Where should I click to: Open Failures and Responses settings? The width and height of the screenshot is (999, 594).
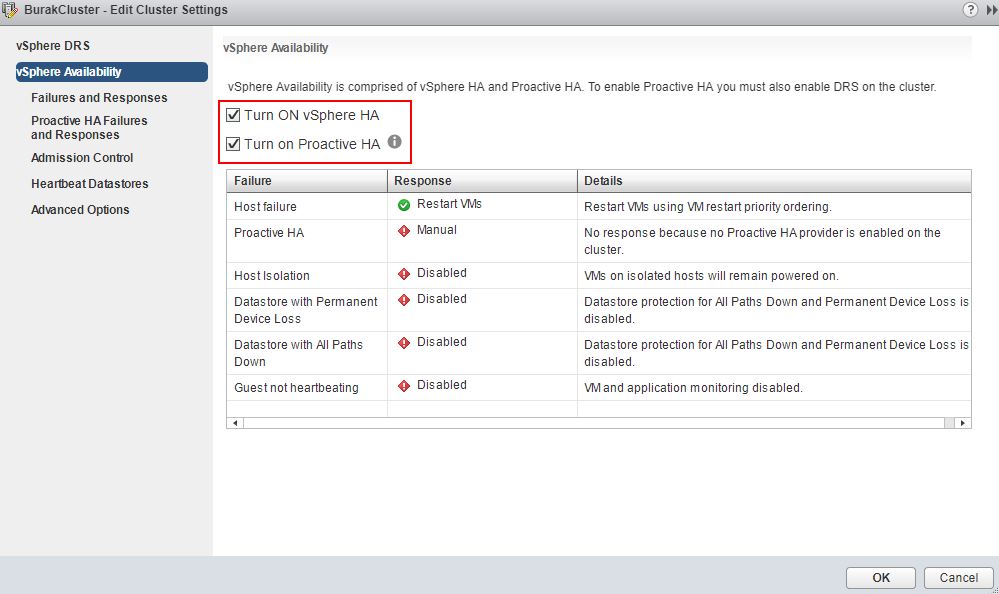(99, 98)
